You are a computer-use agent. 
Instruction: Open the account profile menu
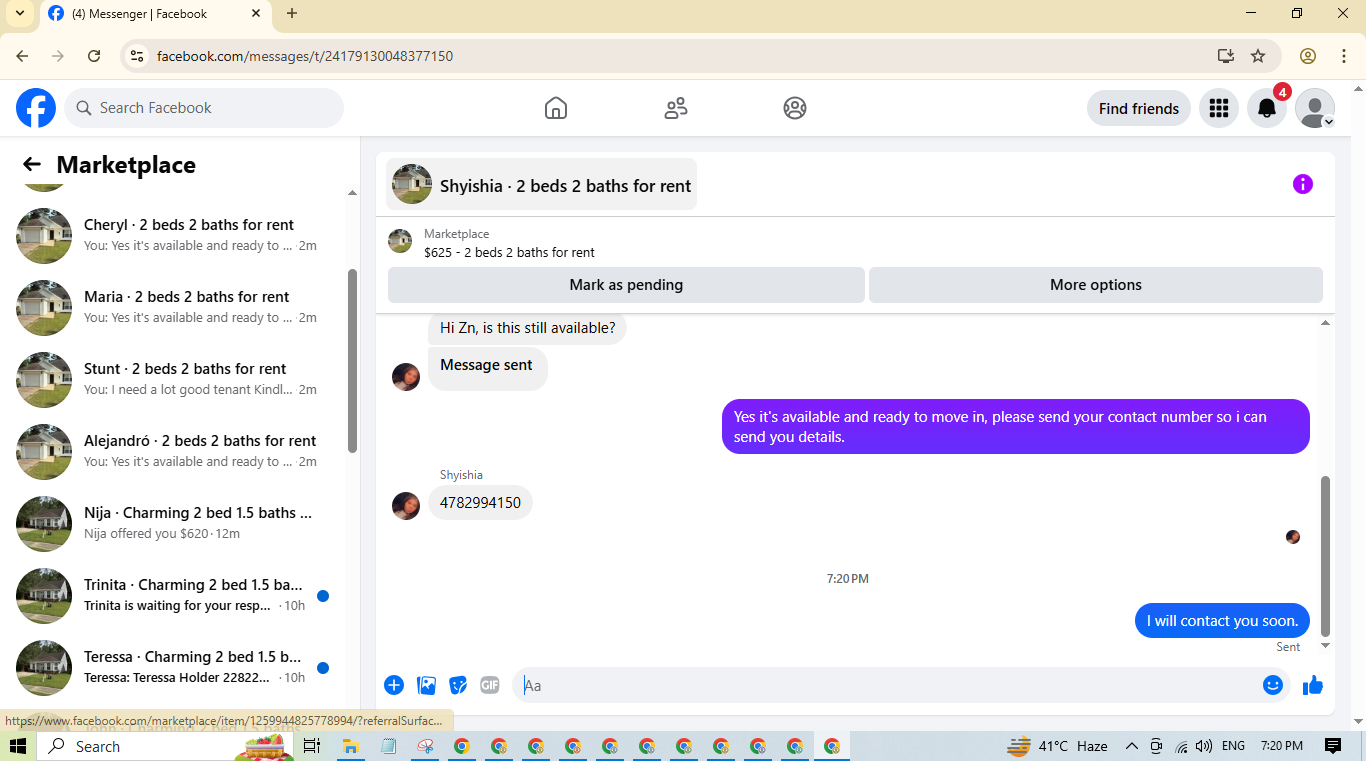pyautogui.click(x=1315, y=108)
